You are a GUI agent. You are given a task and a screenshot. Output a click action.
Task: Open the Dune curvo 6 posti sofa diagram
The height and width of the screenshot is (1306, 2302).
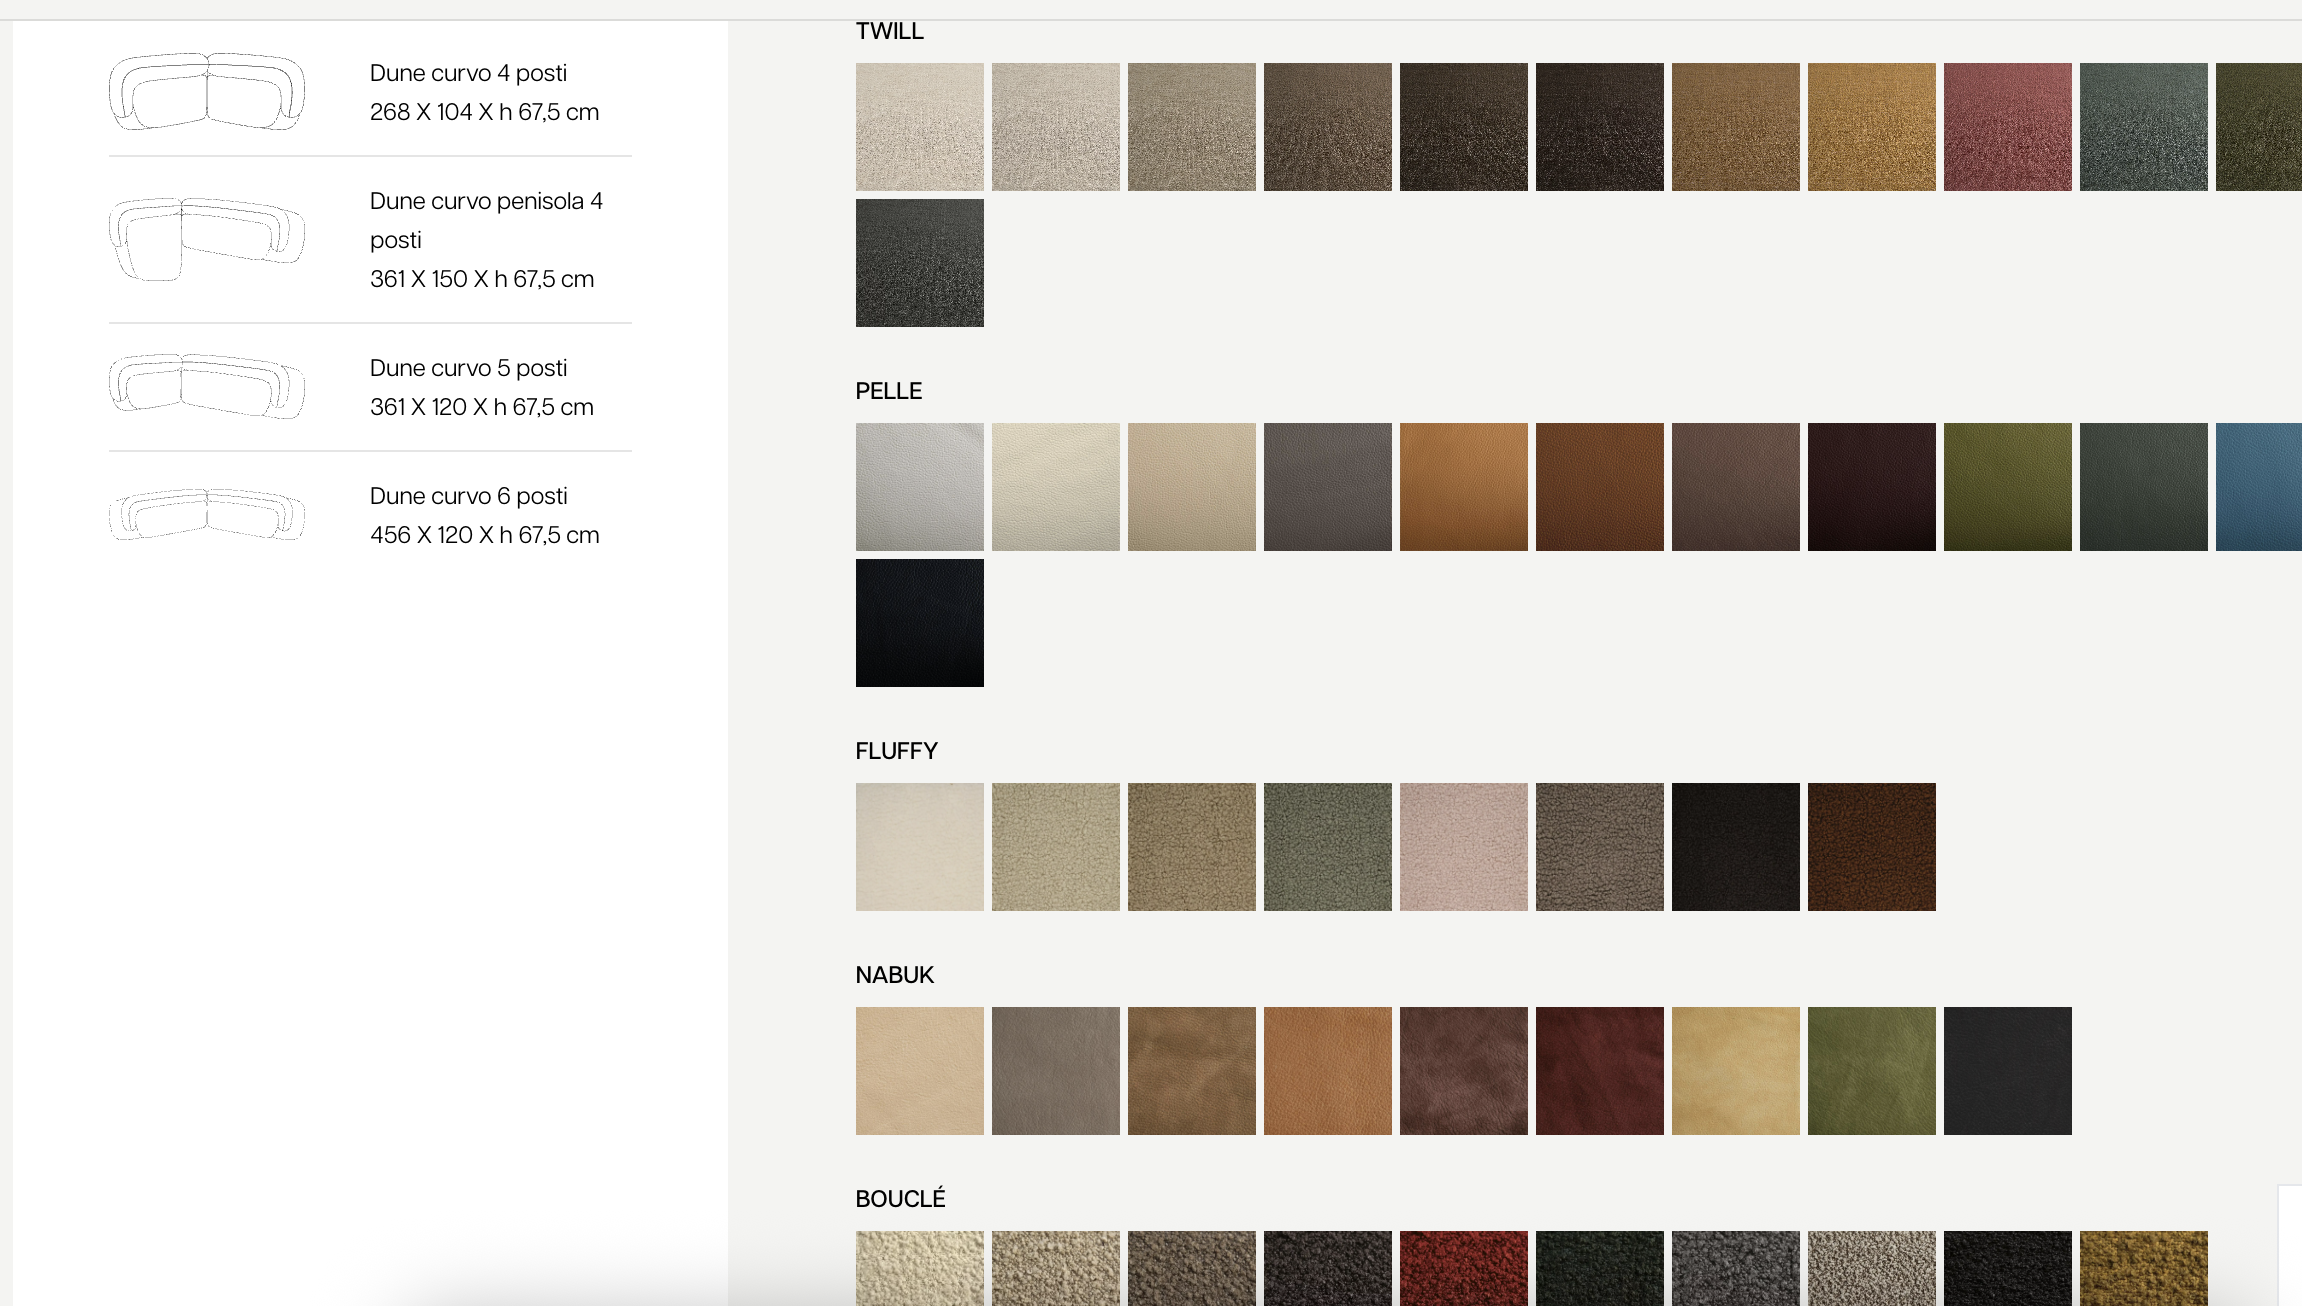[207, 514]
